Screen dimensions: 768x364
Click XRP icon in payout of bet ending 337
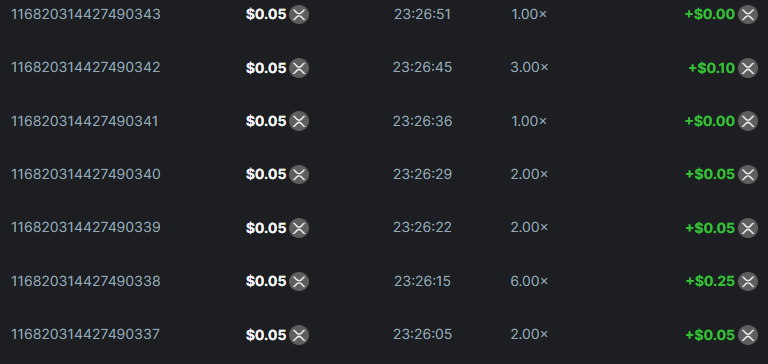(x=747, y=335)
